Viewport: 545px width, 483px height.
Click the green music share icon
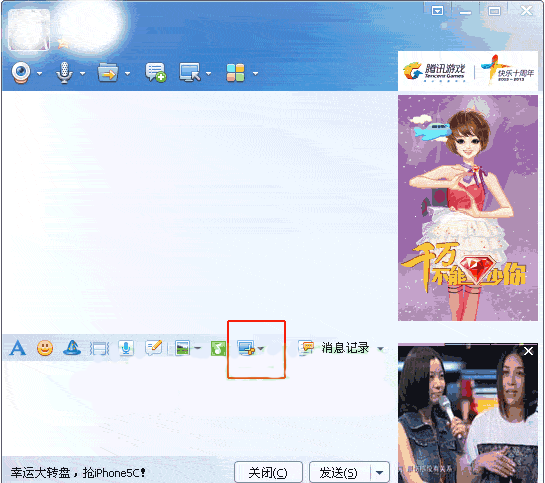coord(218,348)
